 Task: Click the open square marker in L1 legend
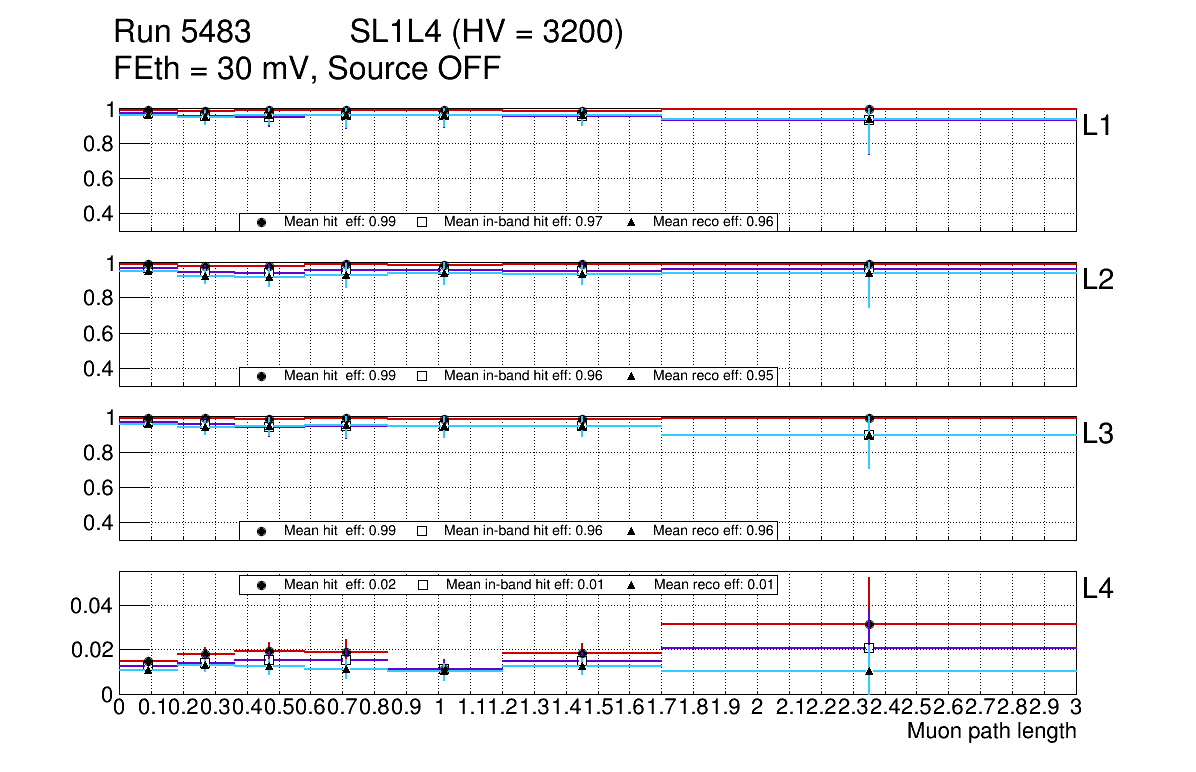click(422, 222)
